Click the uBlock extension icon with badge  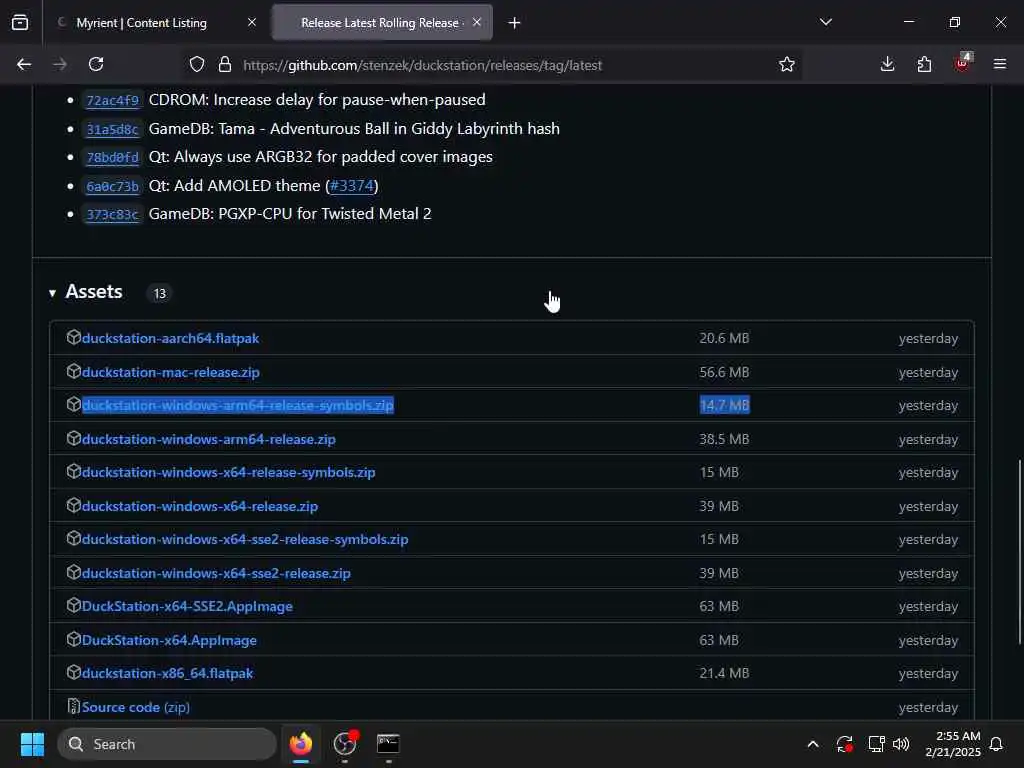pos(963,63)
